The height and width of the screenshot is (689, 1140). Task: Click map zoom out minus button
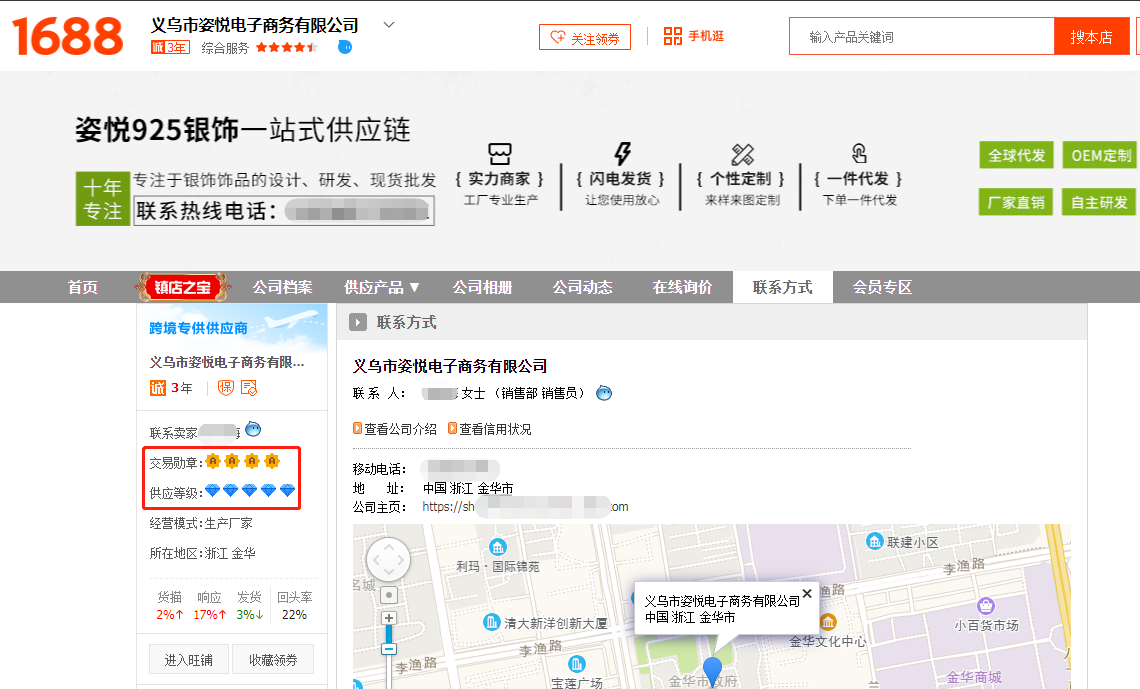[x=389, y=649]
